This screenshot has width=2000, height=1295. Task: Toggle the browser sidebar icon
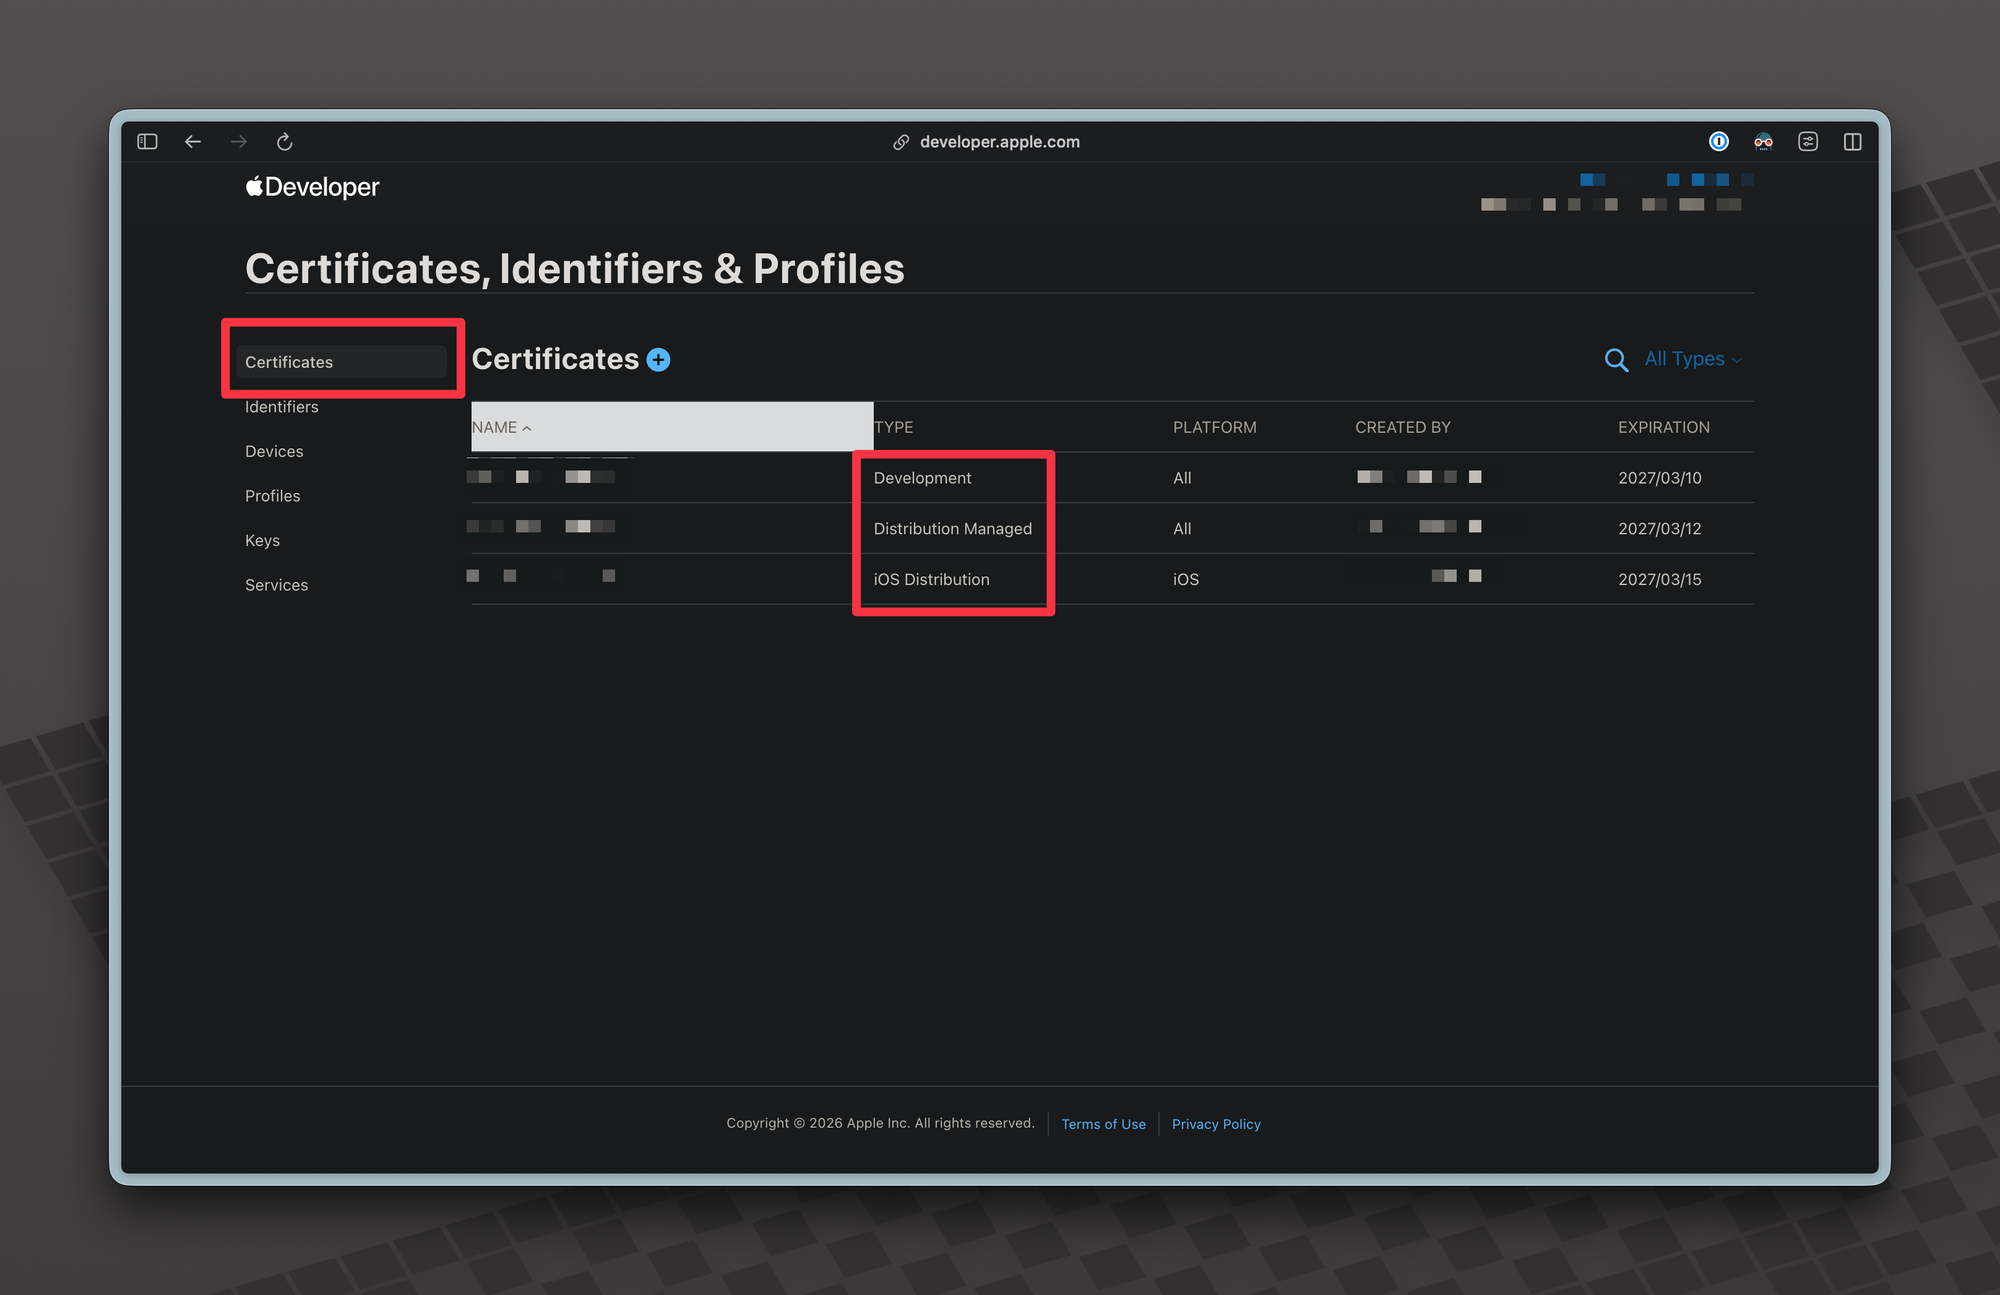click(x=147, y=142)
